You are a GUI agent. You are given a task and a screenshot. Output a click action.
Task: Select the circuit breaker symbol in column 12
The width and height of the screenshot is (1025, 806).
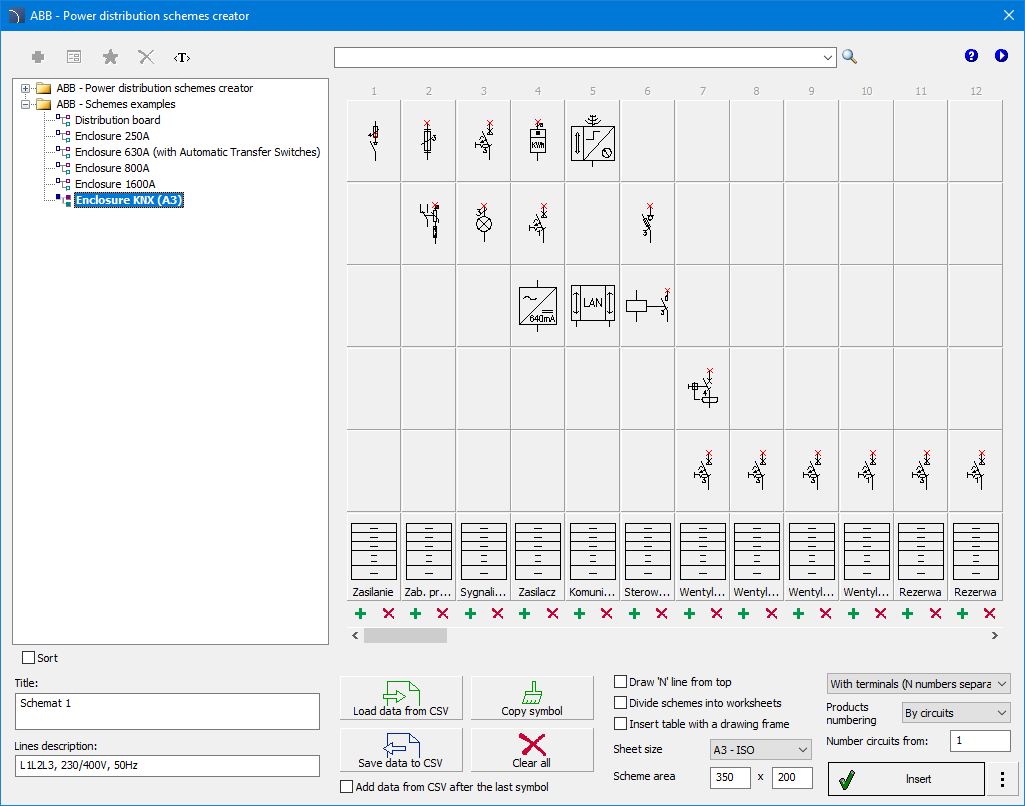click(975, 470)
